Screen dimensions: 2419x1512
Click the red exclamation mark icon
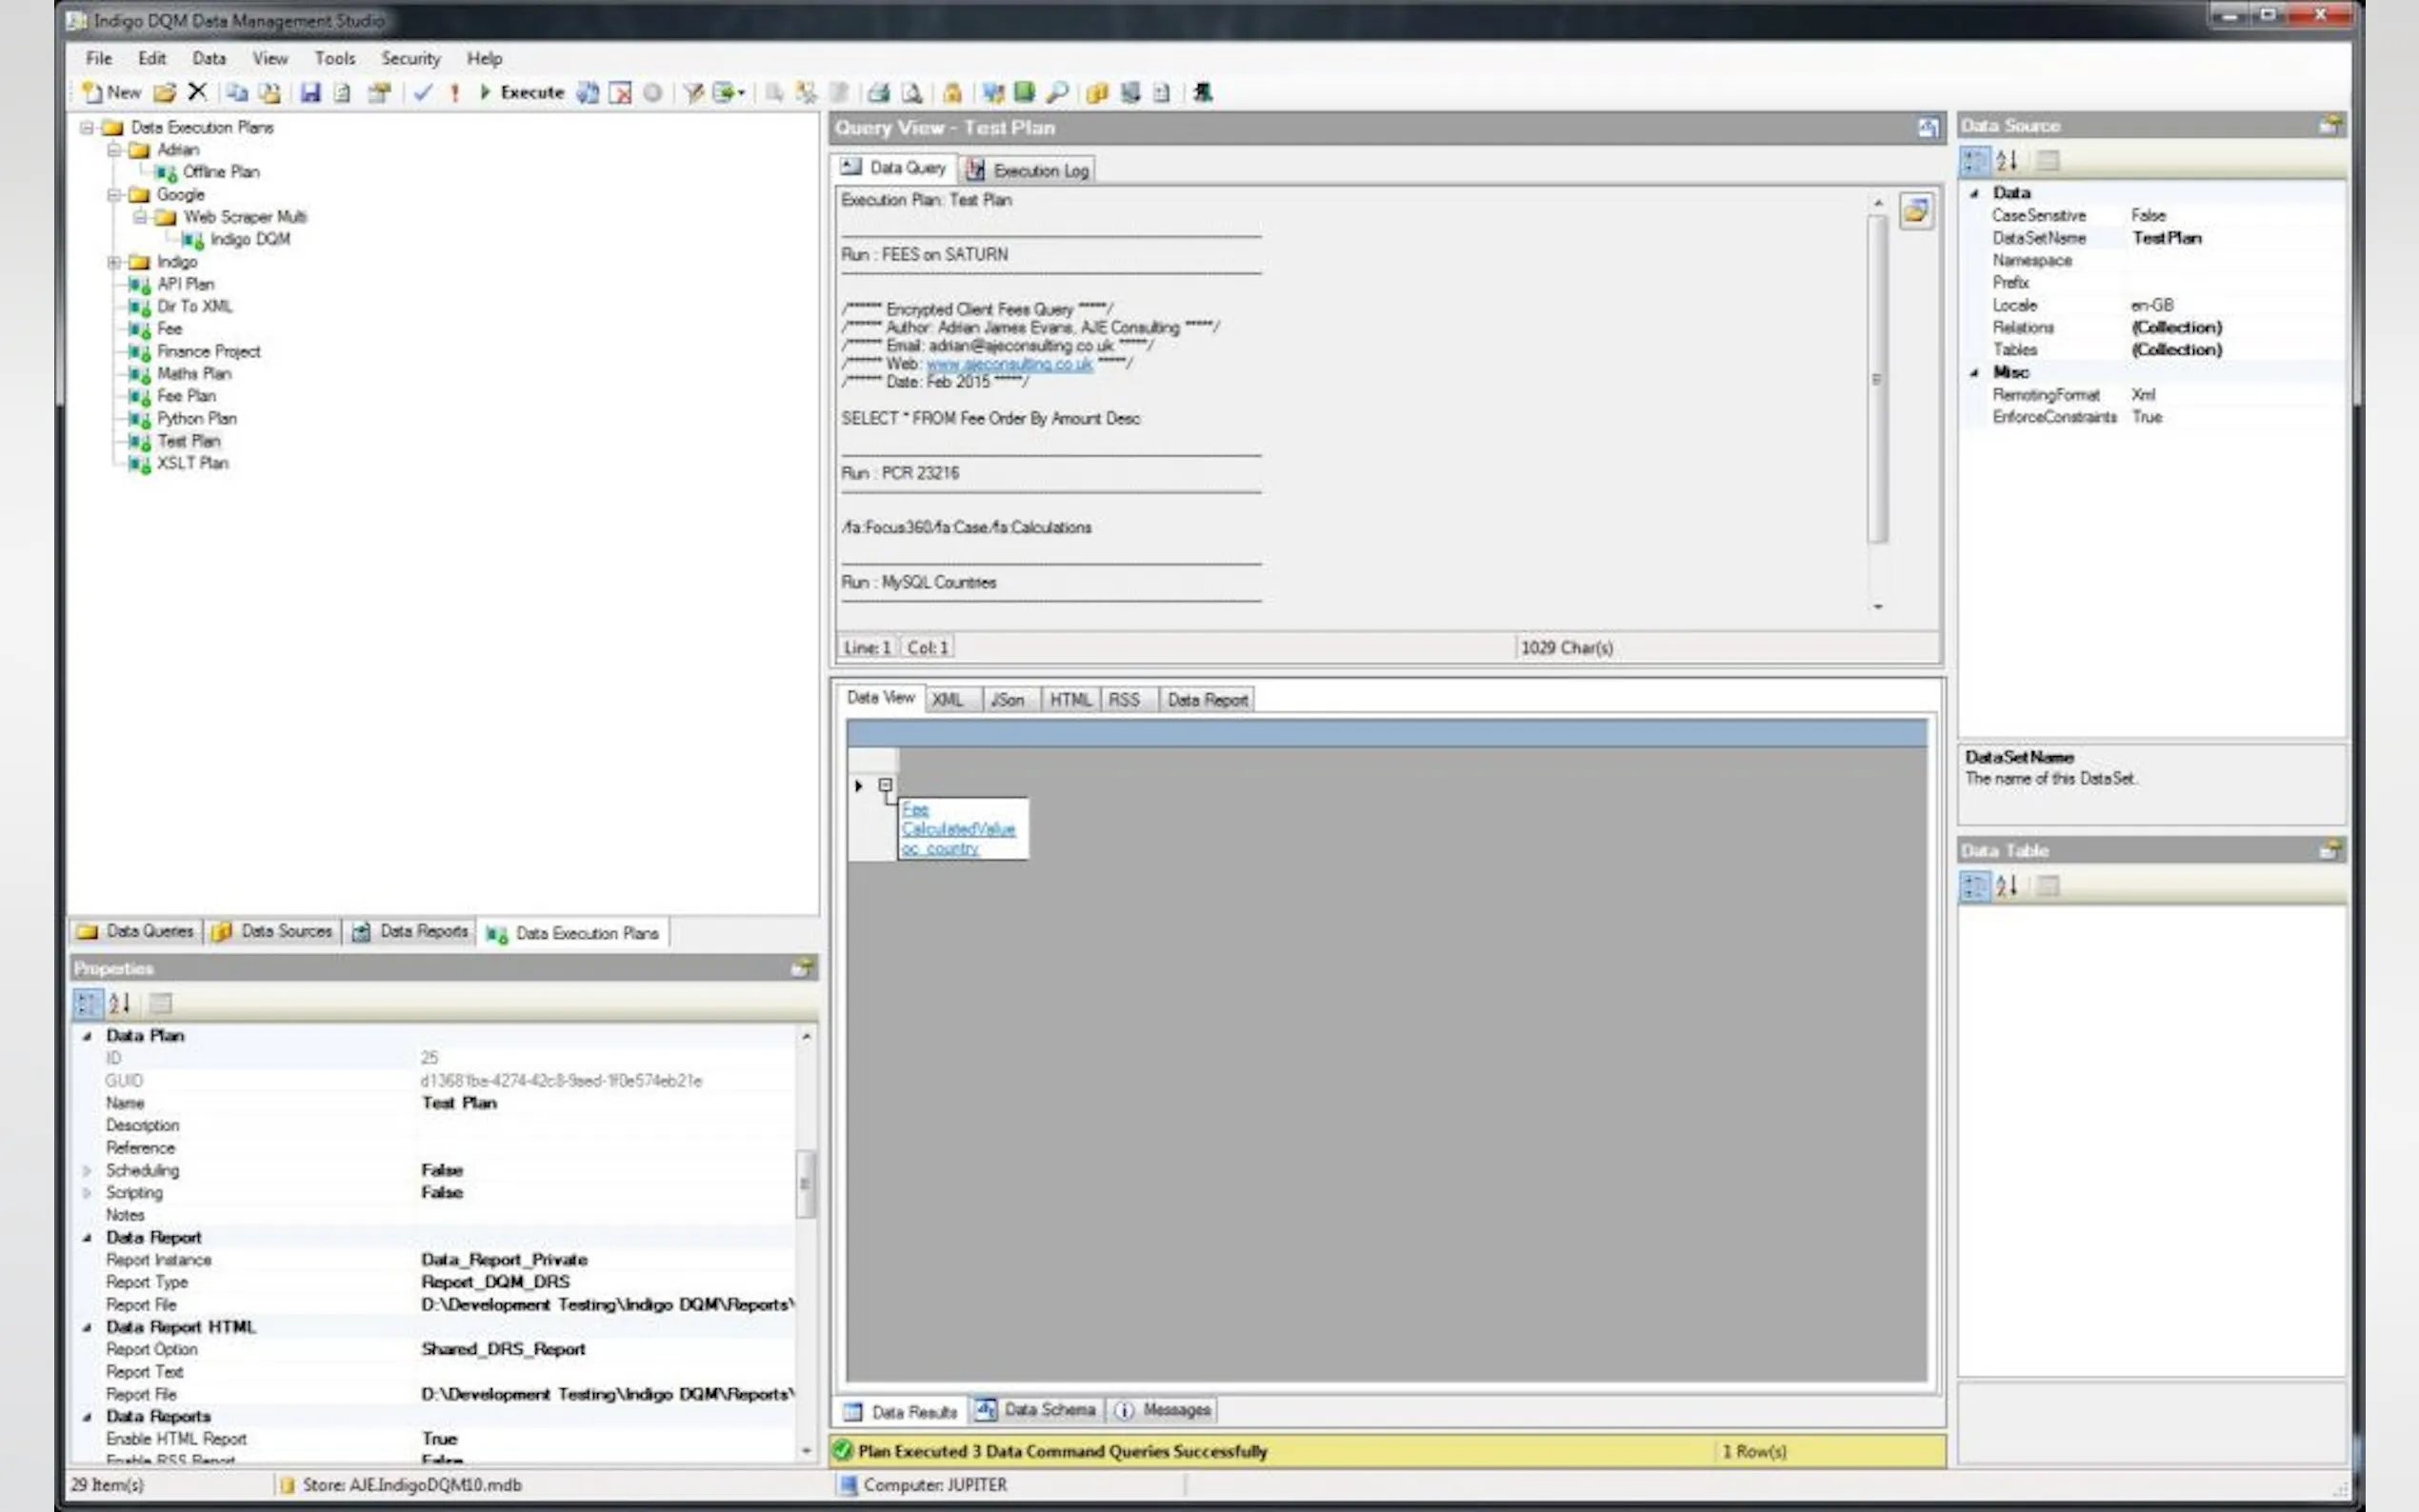pyautogui.click(x=454, y=93)
